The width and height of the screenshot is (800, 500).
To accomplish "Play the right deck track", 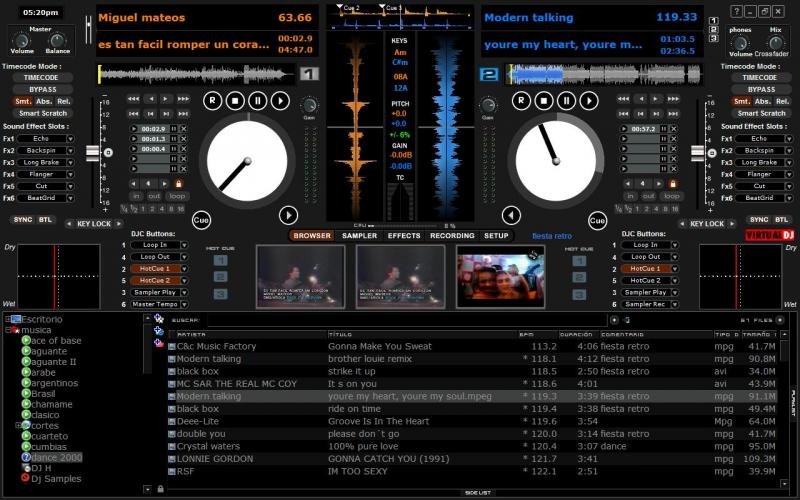I will click(589, 101).
